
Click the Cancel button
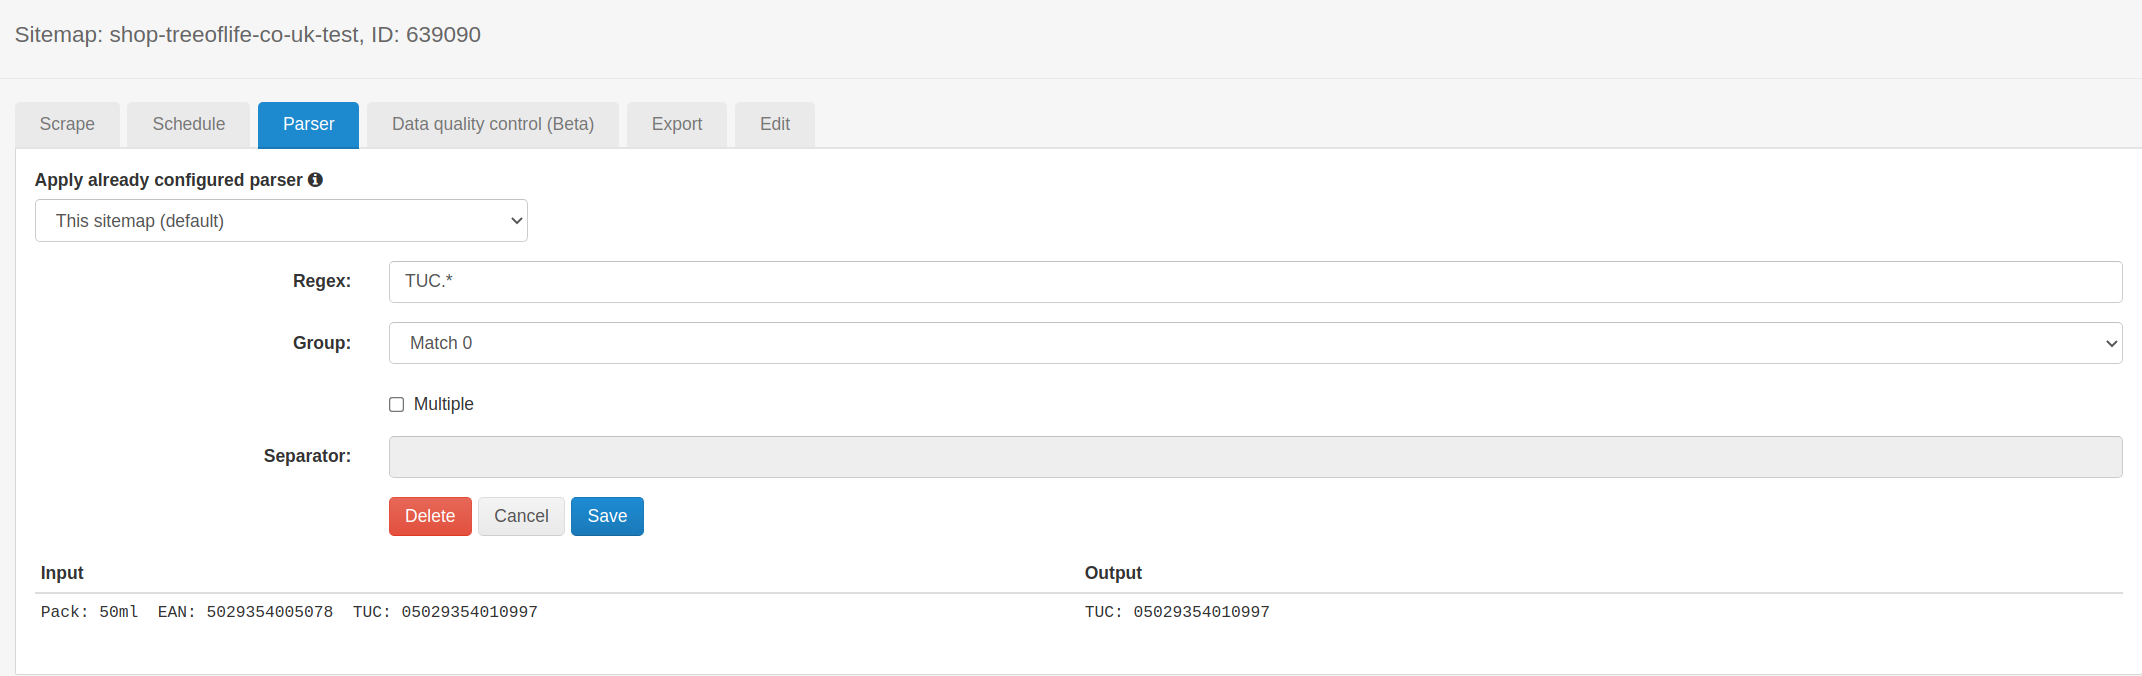pos(521,516)
